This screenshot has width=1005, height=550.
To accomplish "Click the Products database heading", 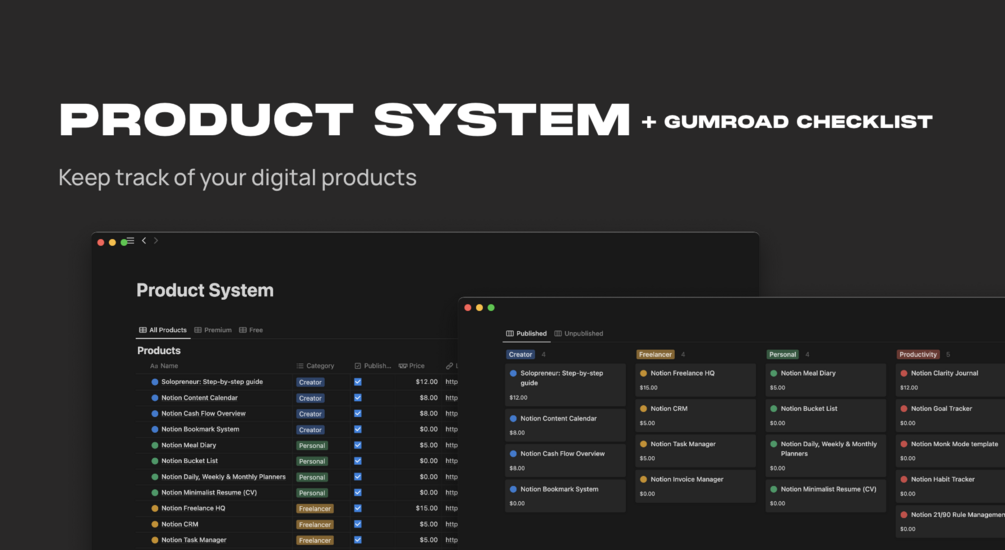I will [159, 351].
